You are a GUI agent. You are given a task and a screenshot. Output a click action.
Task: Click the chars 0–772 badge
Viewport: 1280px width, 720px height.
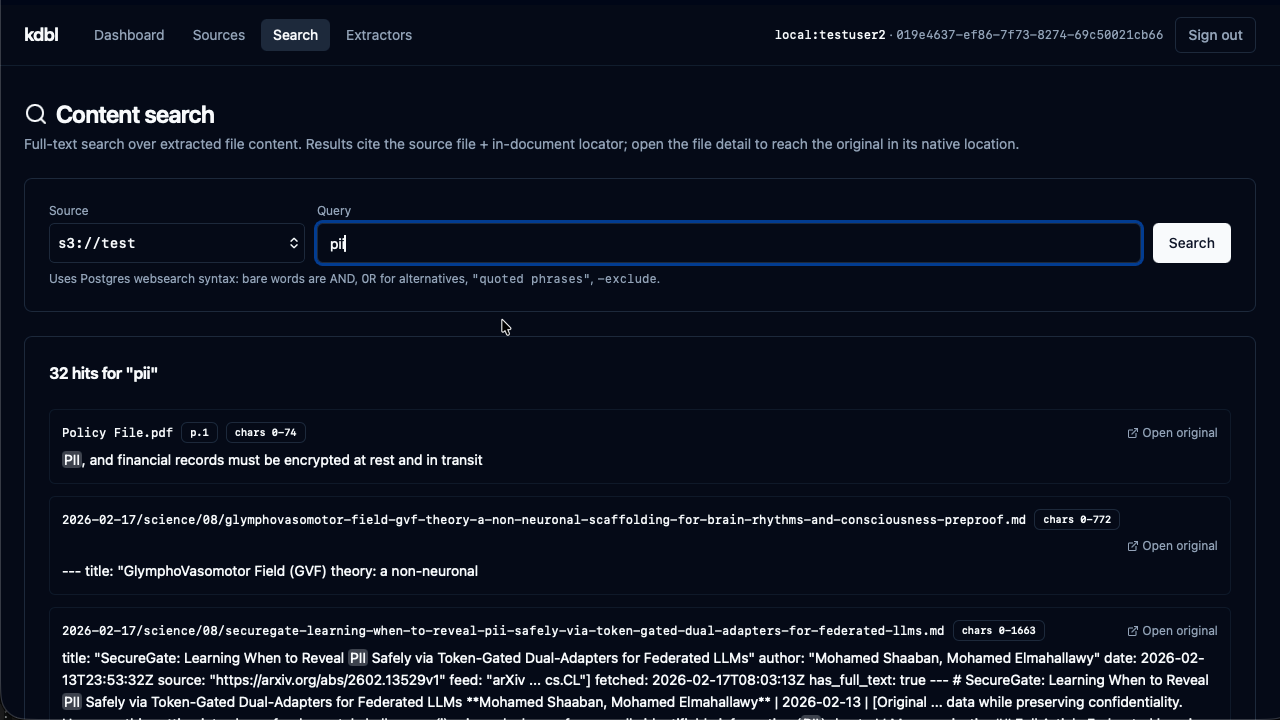[1077, 520]
